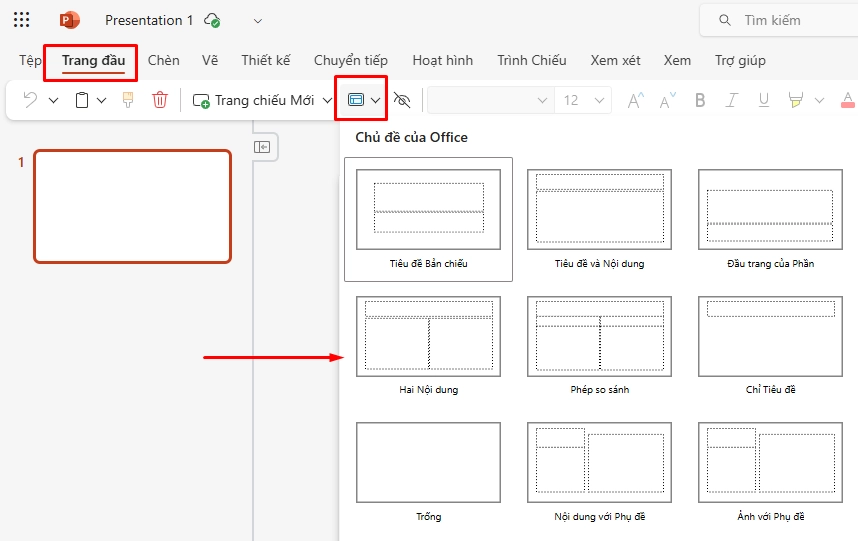This screenshot has height=541, width=858.
Task: Expand the undo options dropdown
Action: (x=53, y=100)
